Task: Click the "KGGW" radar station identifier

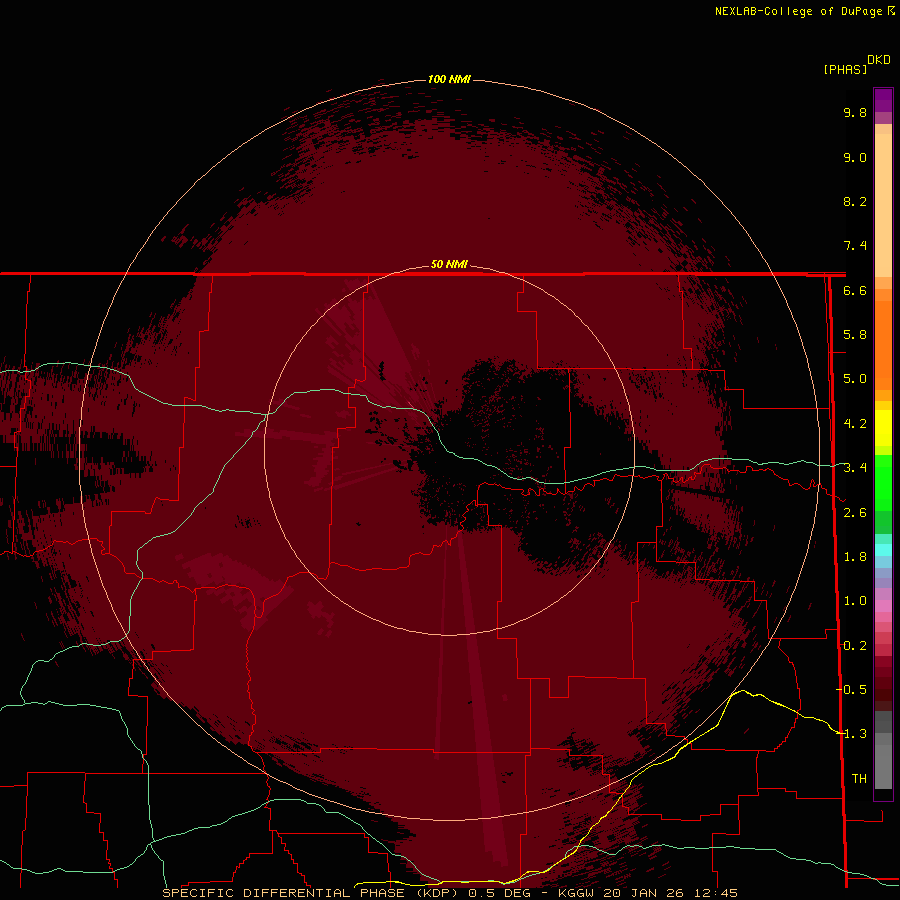Action: tap(576, 893)
